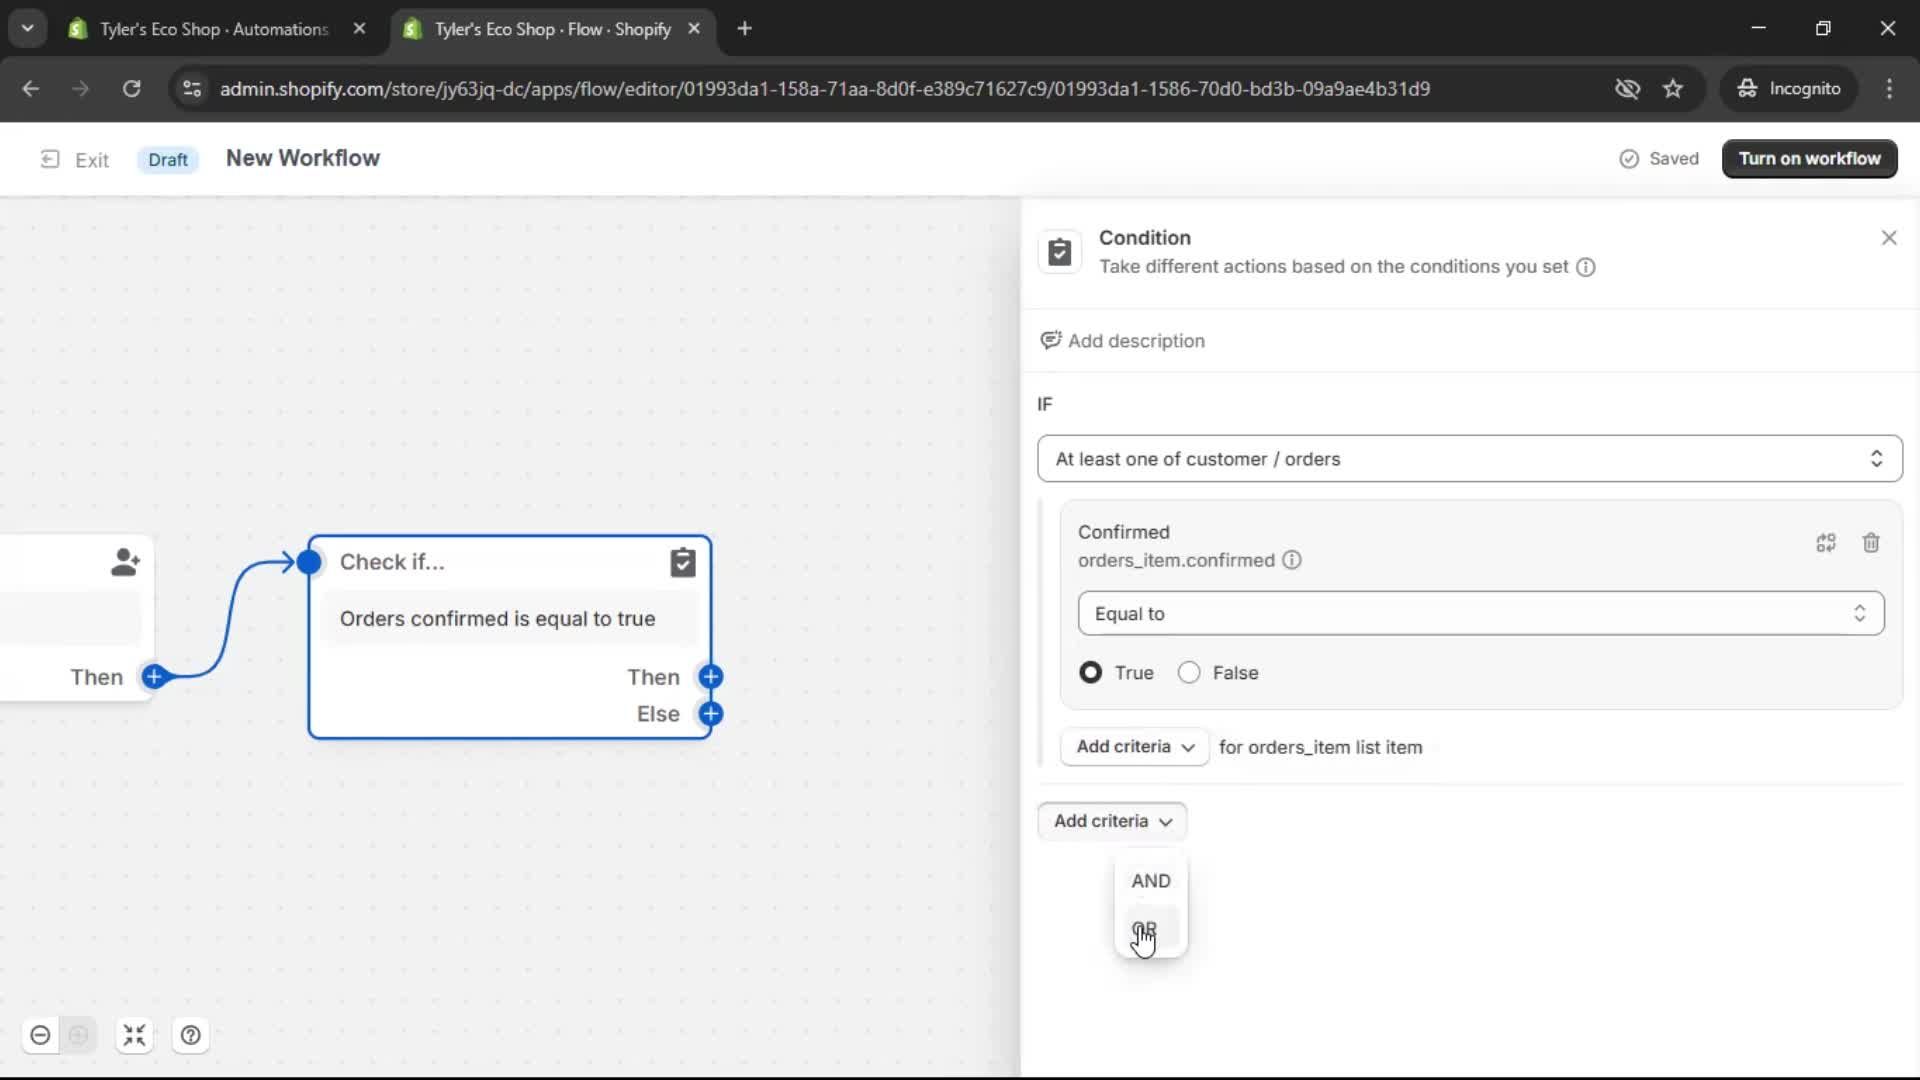1920x1080 pixels.
Task: Click the info icon next to orders_item.confirmed
Action: pyautogui.click(x=1291, y=560)
